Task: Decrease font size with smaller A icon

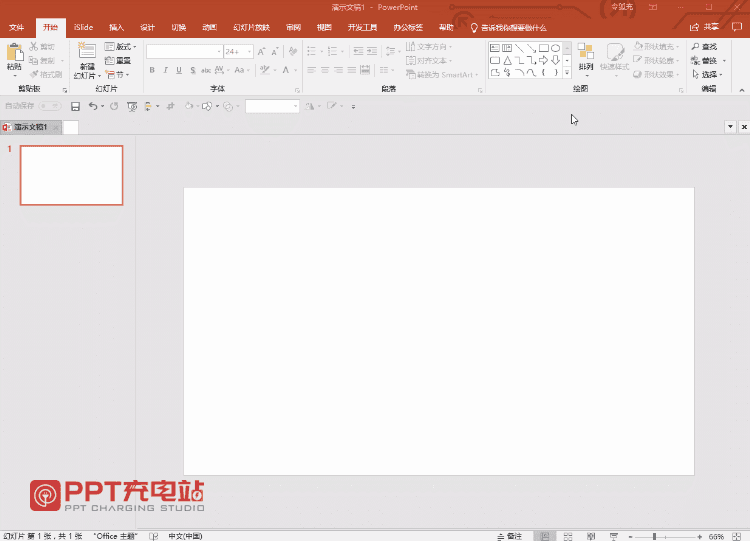Action: tap(275, 52)
